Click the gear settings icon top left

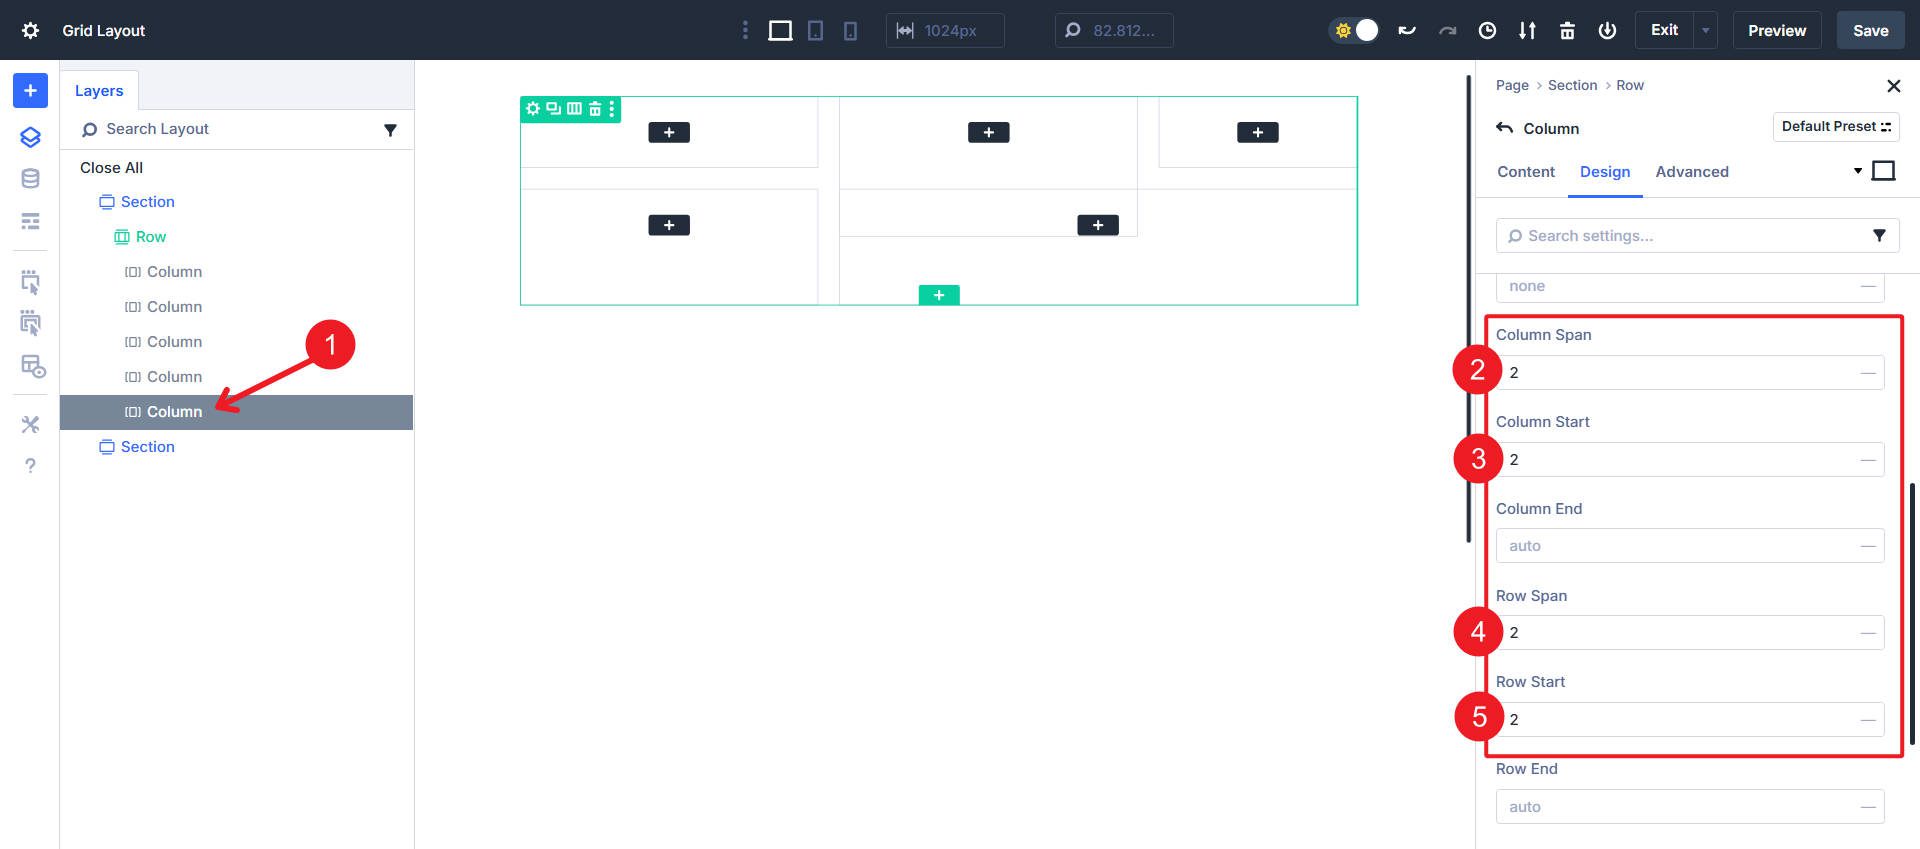[x=30, y=30]
